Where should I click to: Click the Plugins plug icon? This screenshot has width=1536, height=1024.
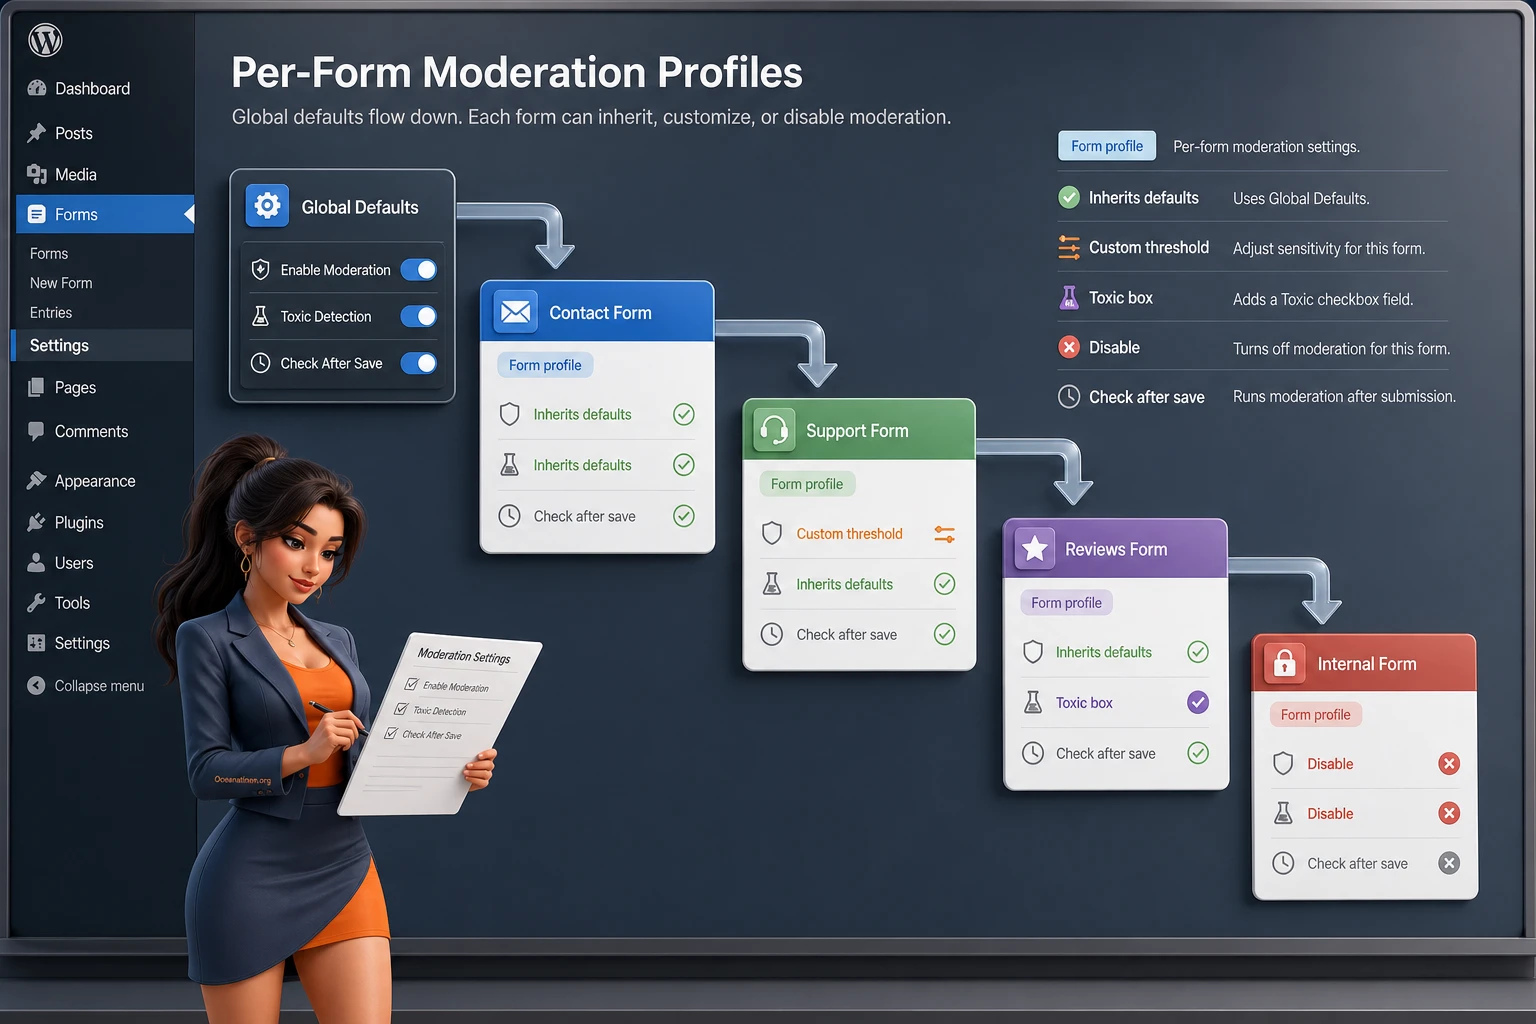36,522
